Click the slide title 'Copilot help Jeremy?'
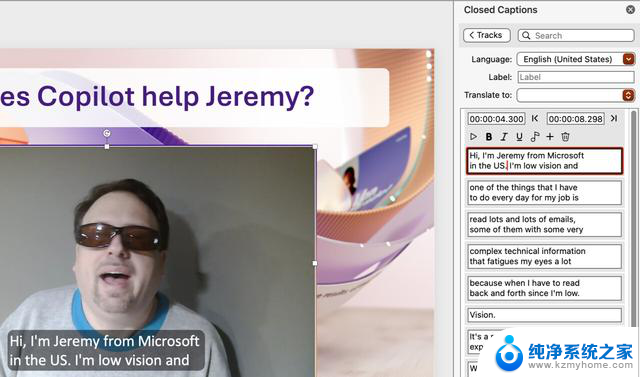This screenshot has width=640, height=377. pos(176,97)
